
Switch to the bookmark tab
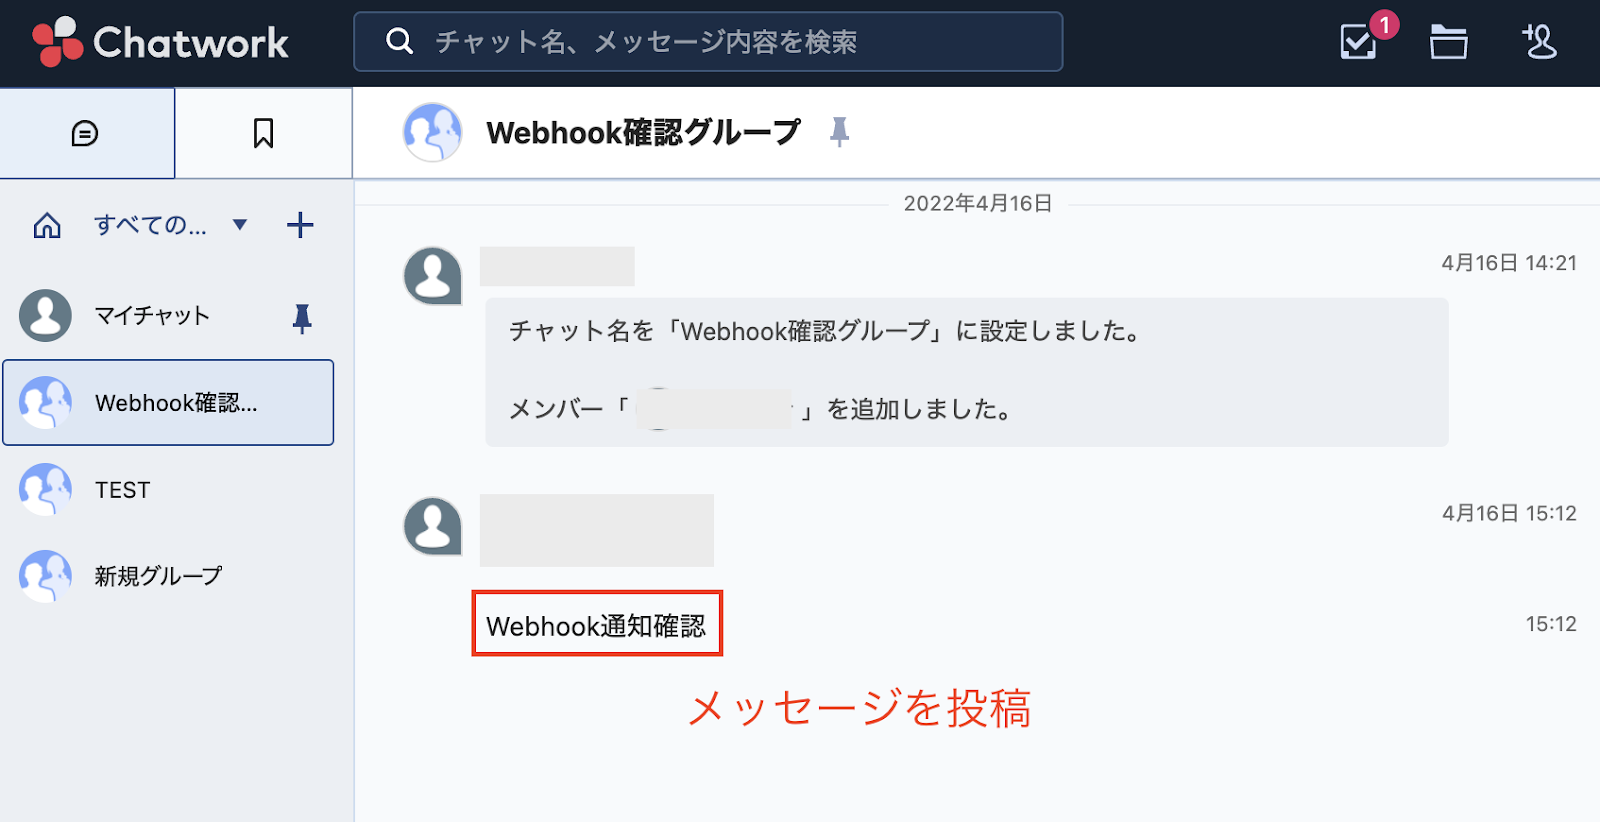(x=264, y=133)
